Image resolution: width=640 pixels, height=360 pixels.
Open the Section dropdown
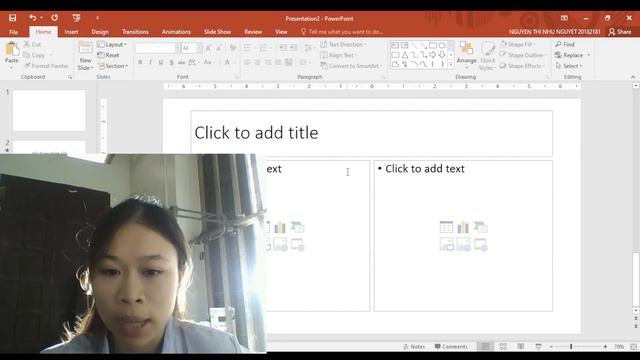click(113, 66)
